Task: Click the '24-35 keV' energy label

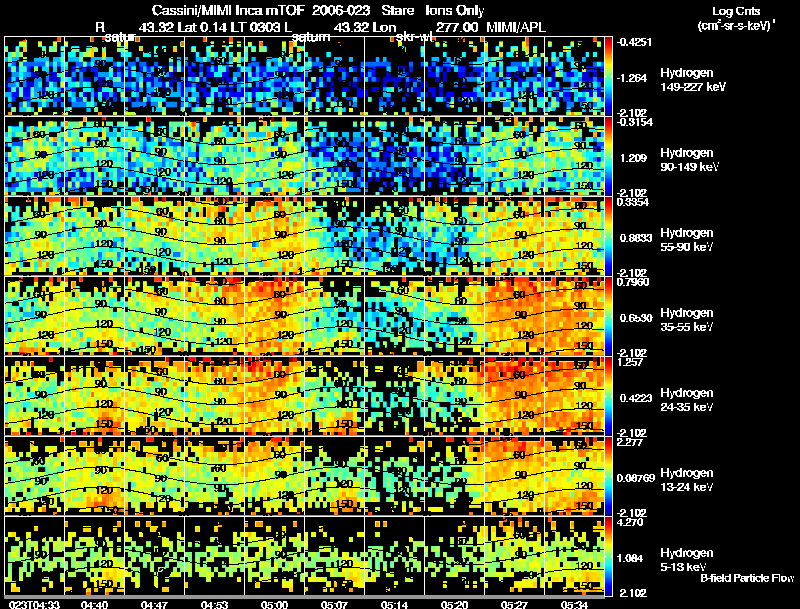Action: 687,407
